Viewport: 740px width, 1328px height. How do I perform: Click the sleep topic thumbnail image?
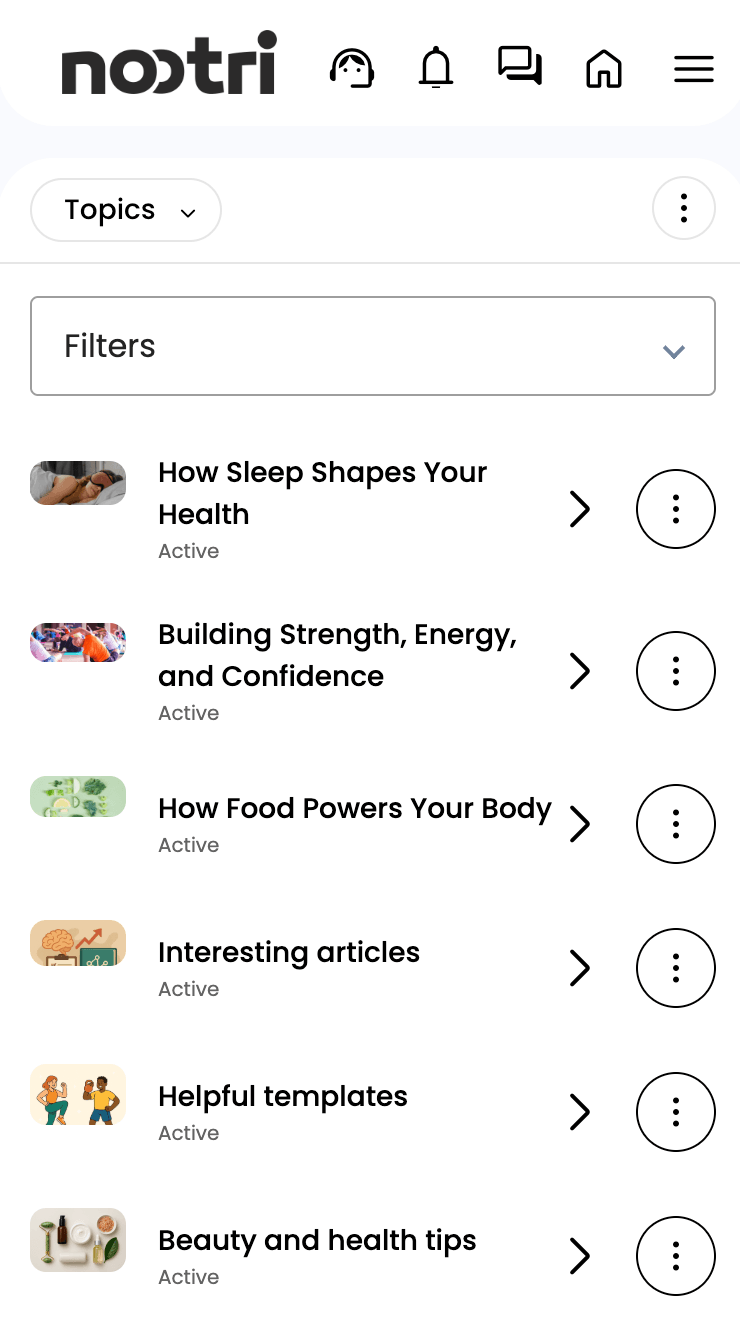pyautogui.click(x=78, y=483)
